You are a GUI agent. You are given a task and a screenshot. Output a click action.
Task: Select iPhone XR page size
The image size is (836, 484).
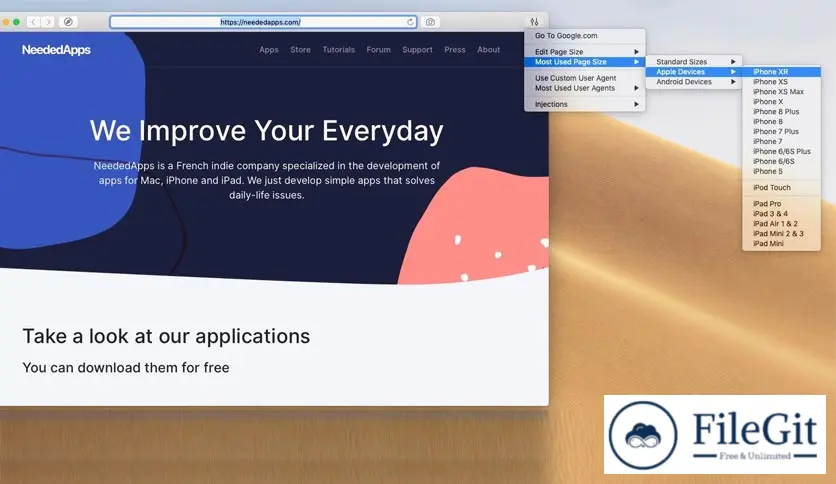(782, 71)
